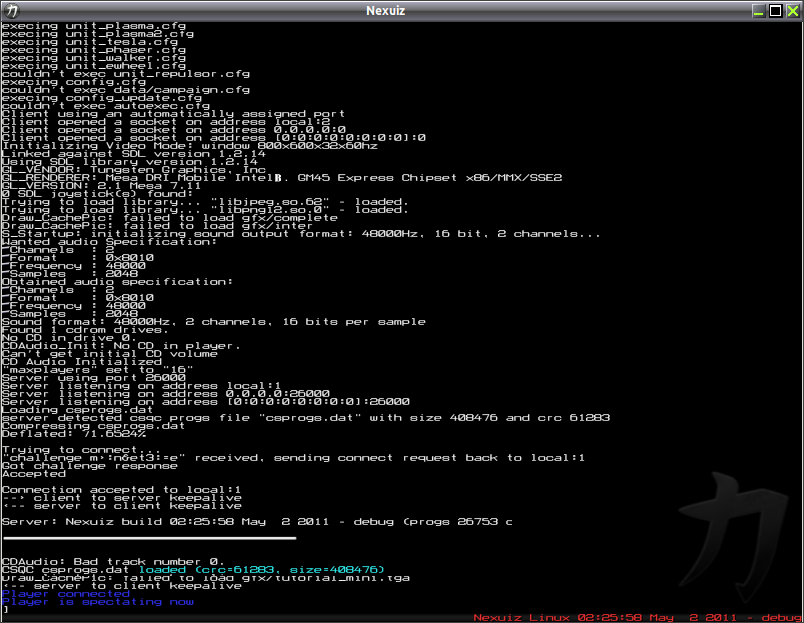Click the "No CD in drive 0." line

(69, 338)
